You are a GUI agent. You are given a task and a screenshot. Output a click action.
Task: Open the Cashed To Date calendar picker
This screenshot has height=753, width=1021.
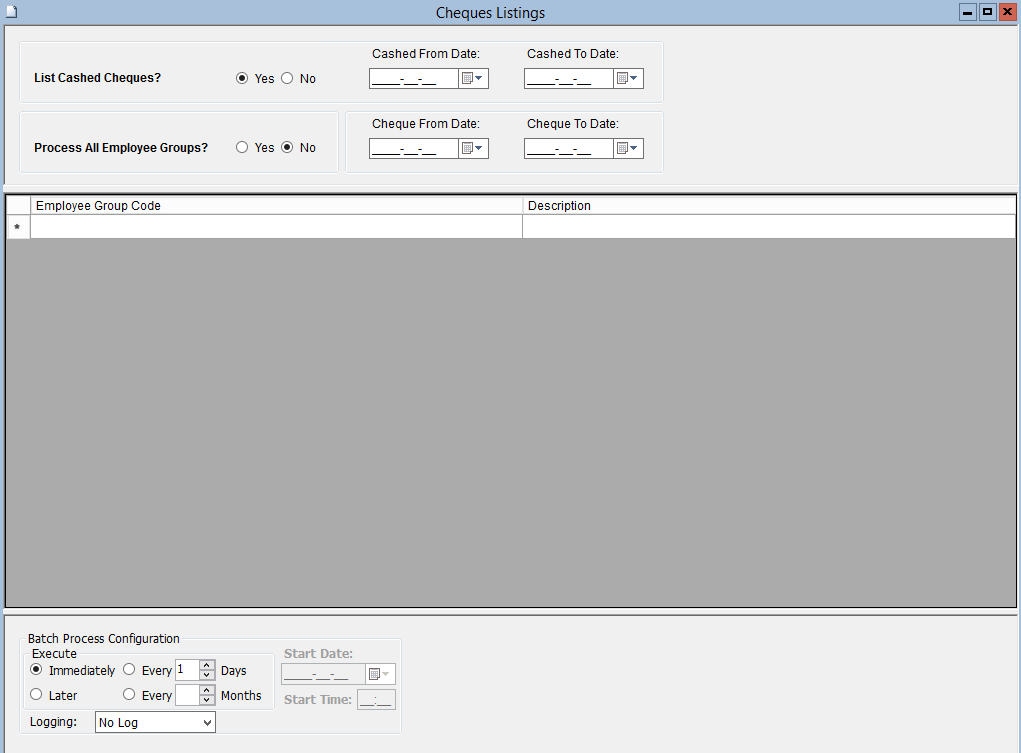[628, 79]
